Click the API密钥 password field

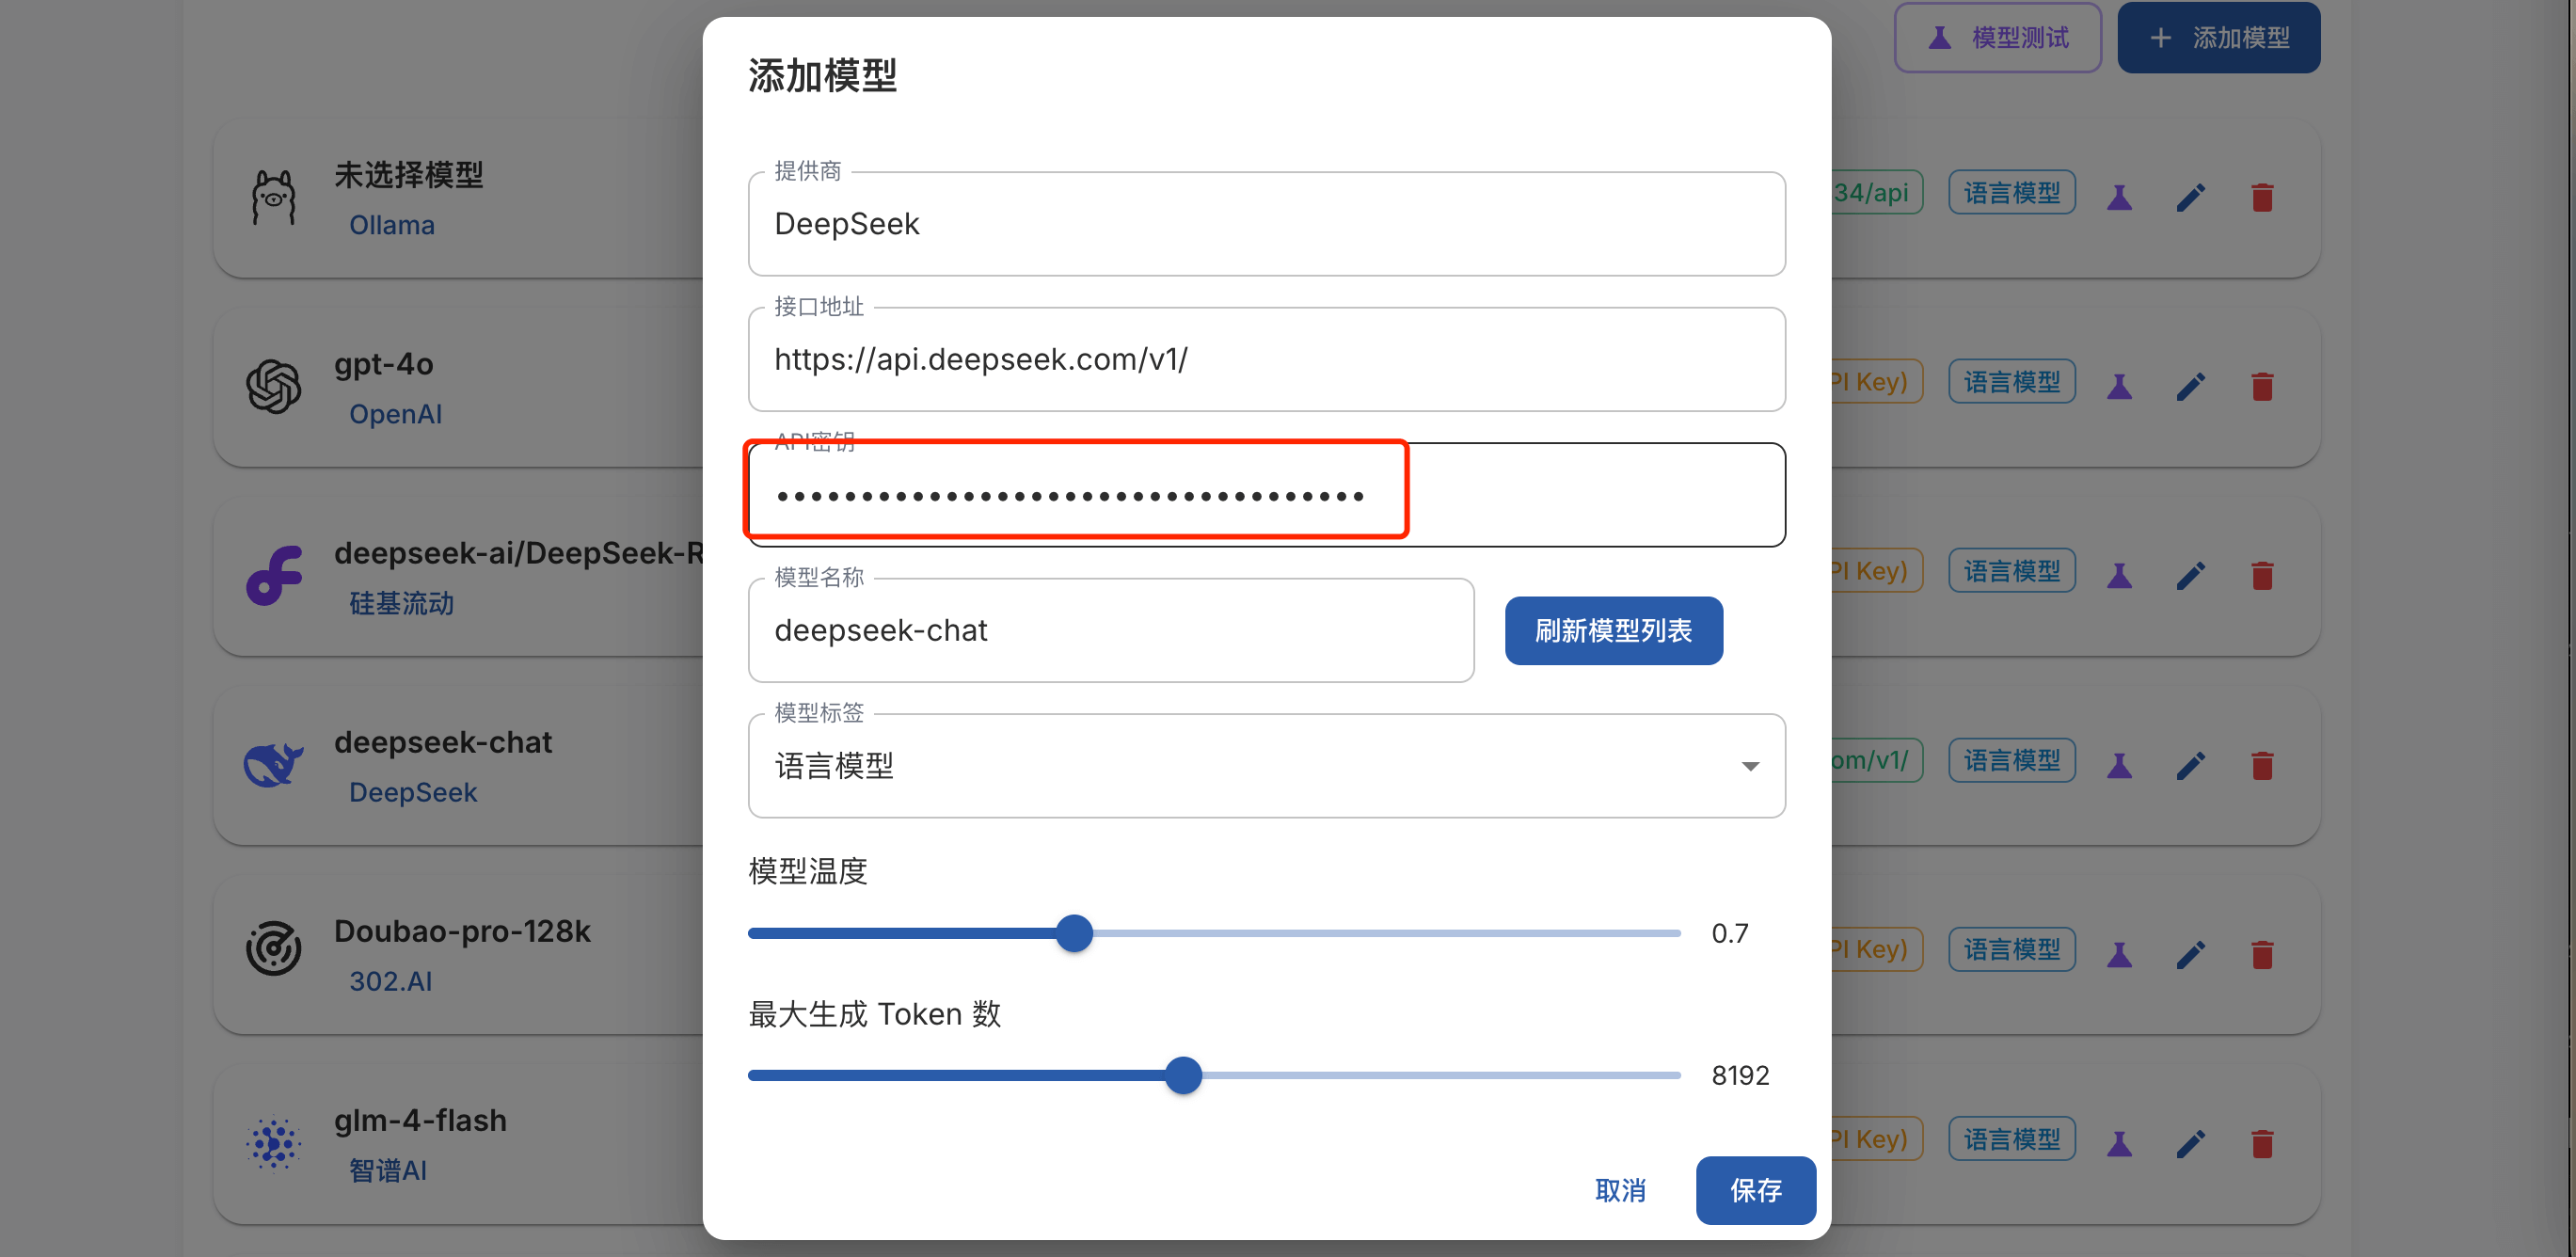click(1266, 495)
